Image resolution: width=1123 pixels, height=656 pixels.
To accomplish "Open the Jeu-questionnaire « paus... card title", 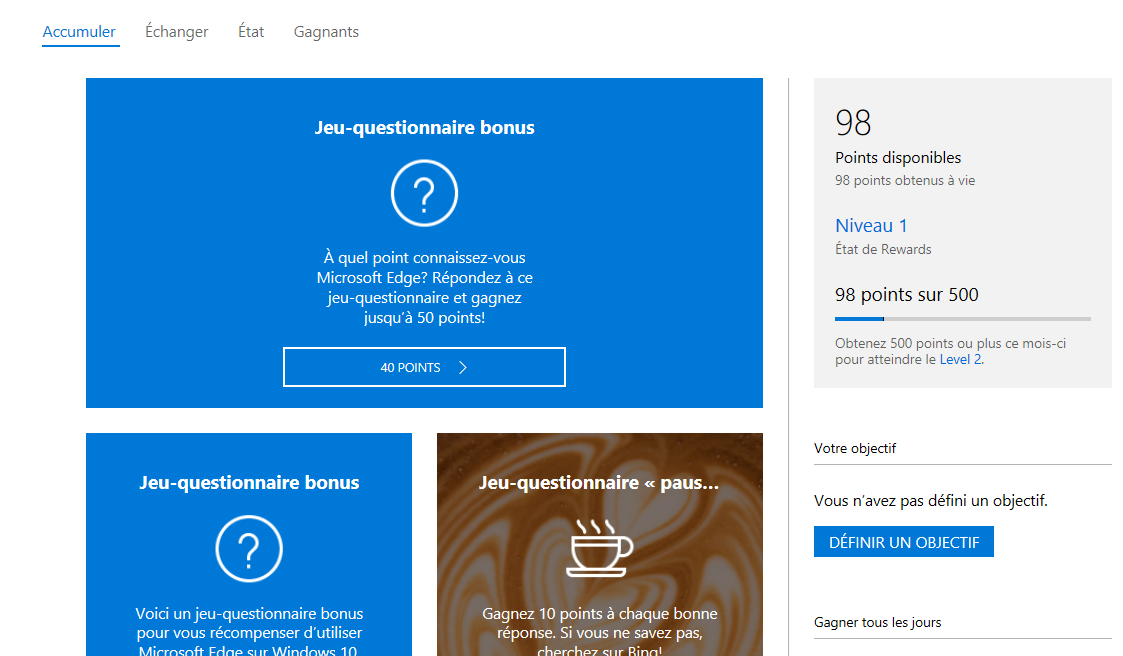I will [x=599, y=483].
